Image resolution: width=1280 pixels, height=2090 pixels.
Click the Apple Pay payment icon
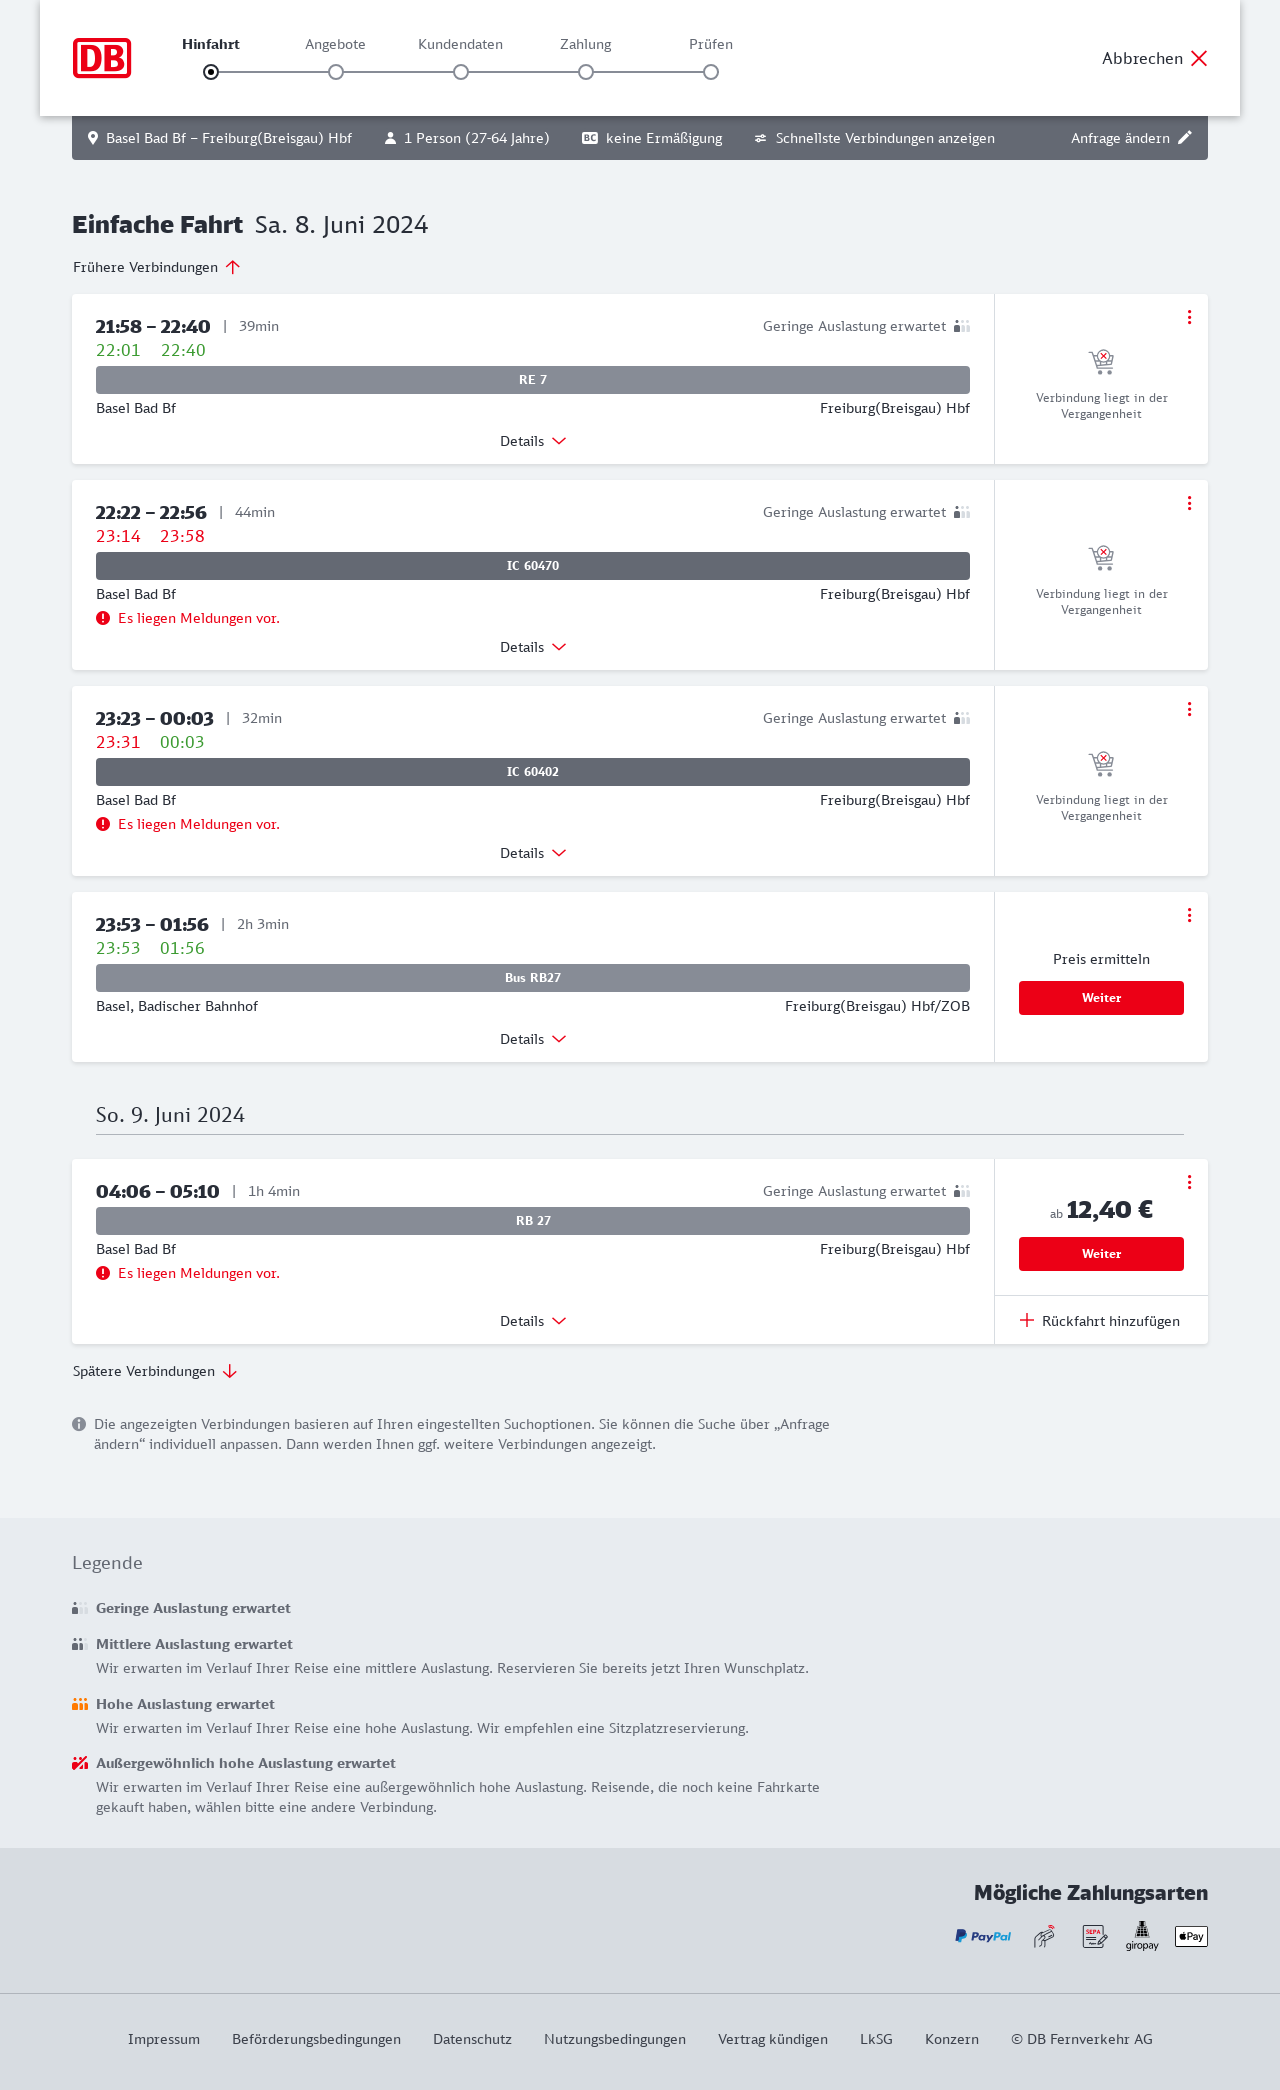tap(1191, 1937)
